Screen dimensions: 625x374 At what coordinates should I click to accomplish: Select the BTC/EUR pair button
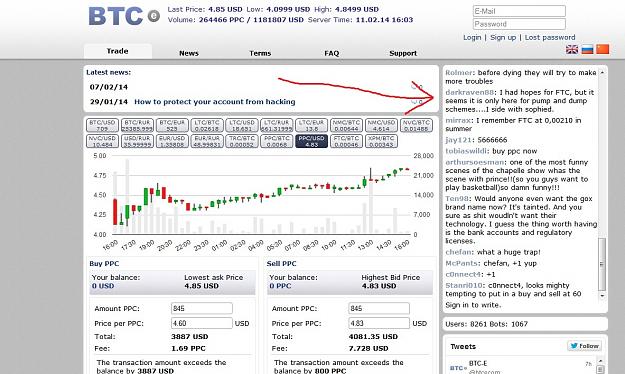coord(172,125)
